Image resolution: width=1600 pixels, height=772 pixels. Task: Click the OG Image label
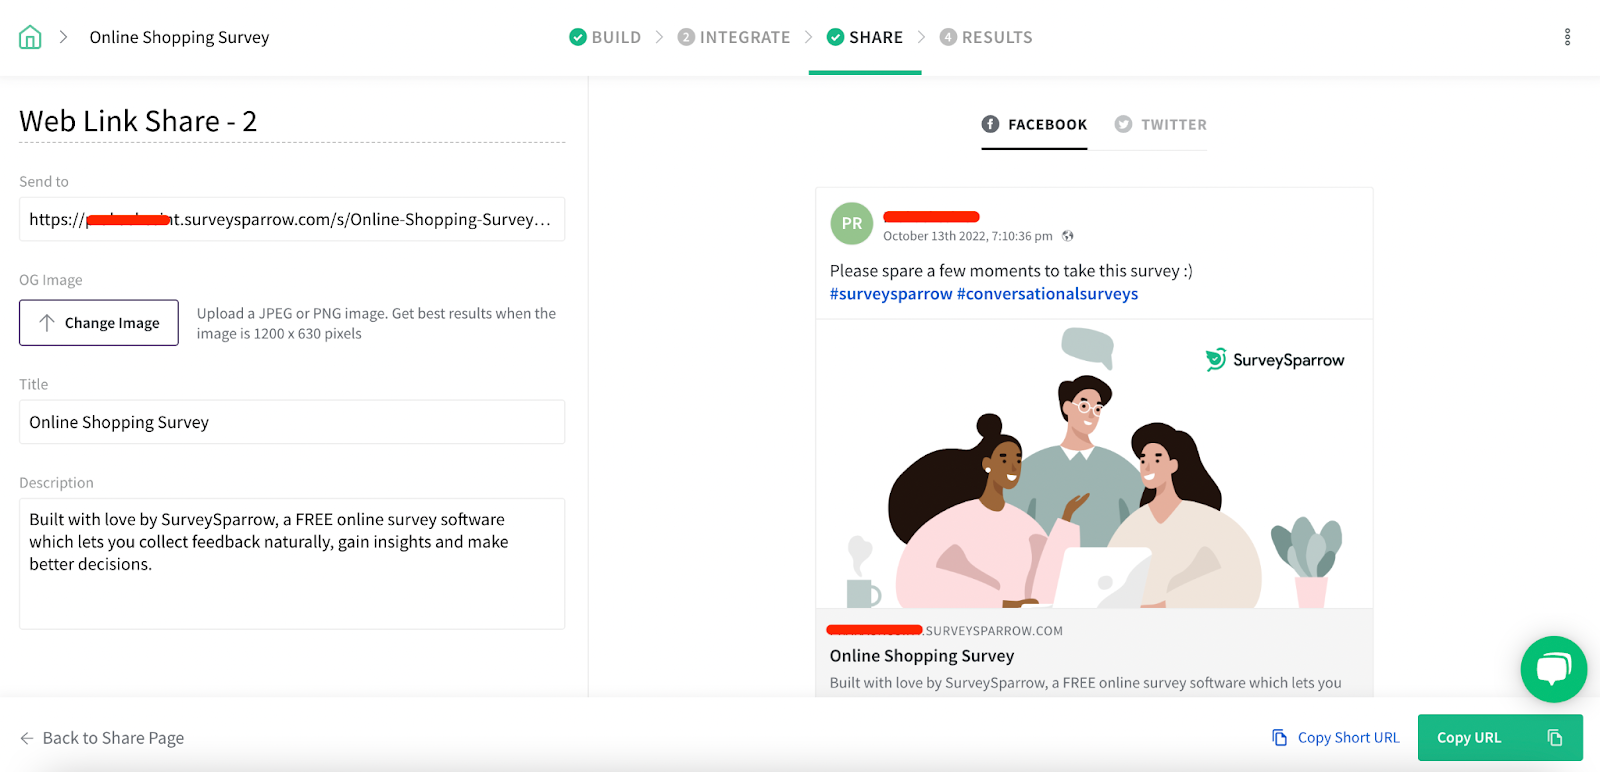51,280
